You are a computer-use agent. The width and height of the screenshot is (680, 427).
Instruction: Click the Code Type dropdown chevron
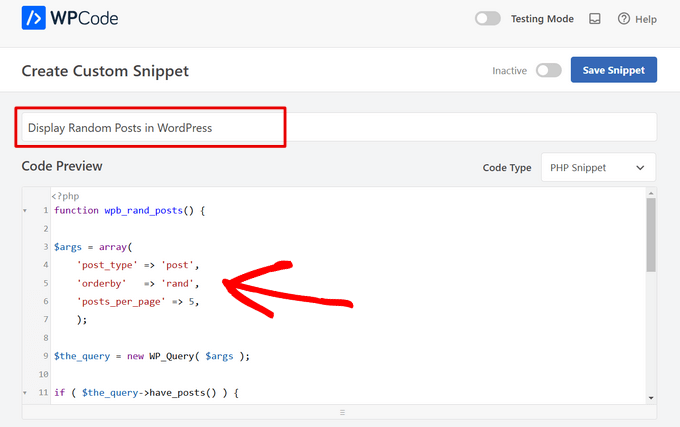(640, 168)
